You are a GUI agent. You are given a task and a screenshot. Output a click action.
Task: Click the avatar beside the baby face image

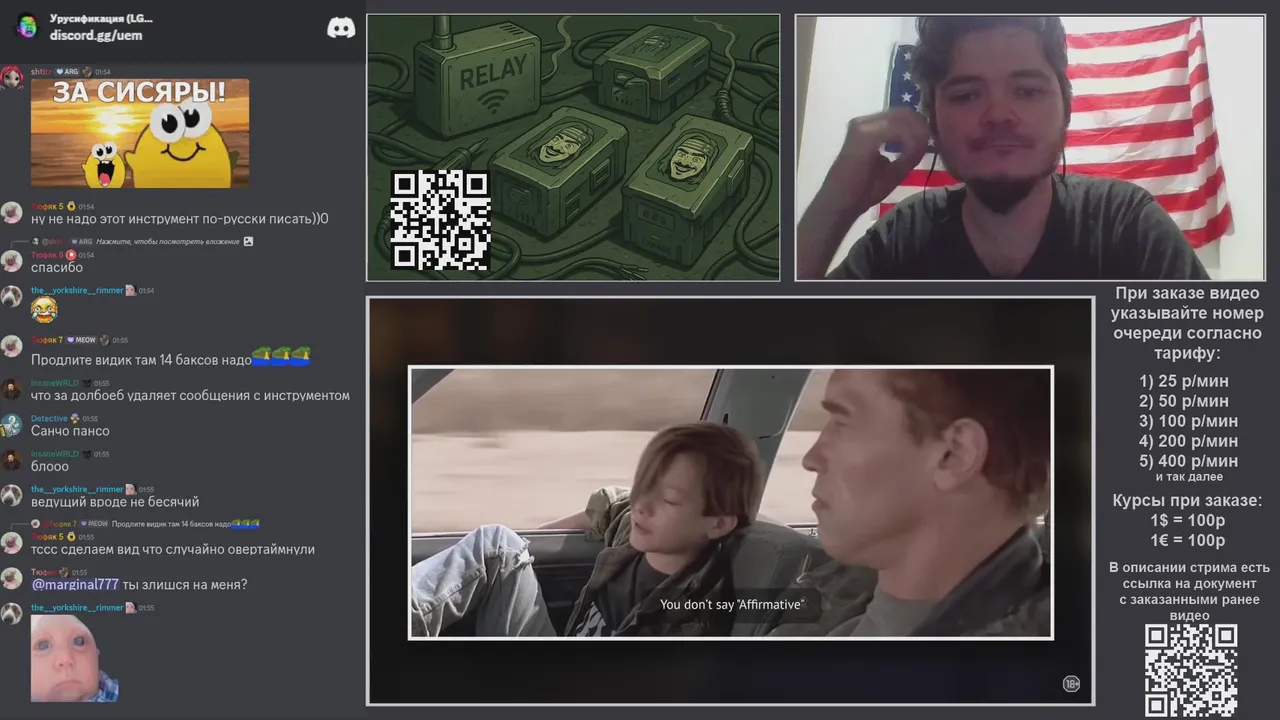[x=12, y=614]
